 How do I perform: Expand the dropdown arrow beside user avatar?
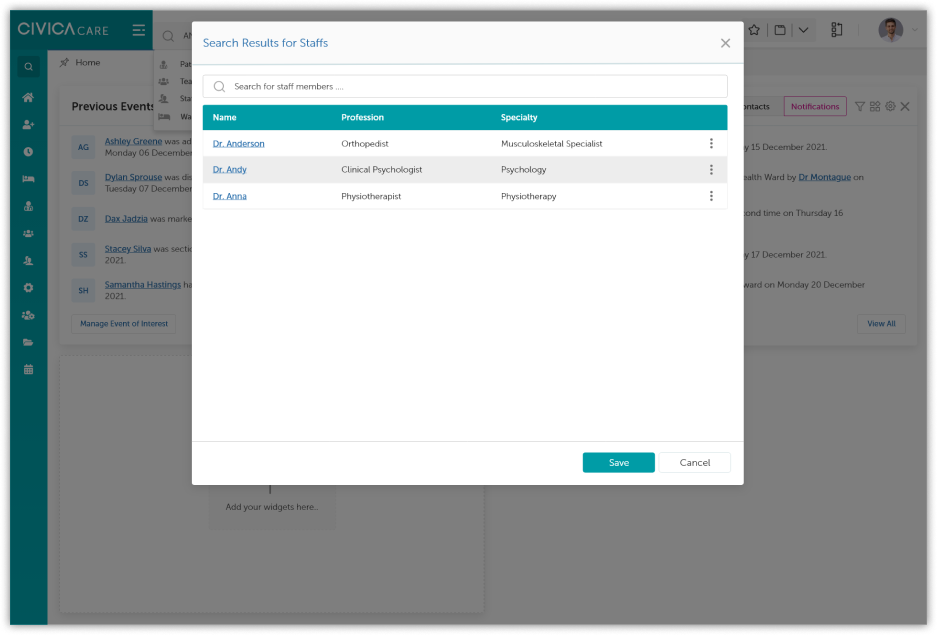click(x=914, y=30)
